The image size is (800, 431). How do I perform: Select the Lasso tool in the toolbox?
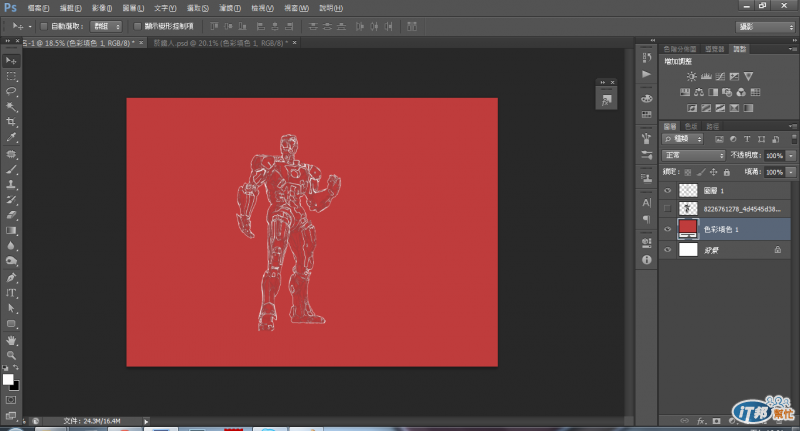[12, 91]
